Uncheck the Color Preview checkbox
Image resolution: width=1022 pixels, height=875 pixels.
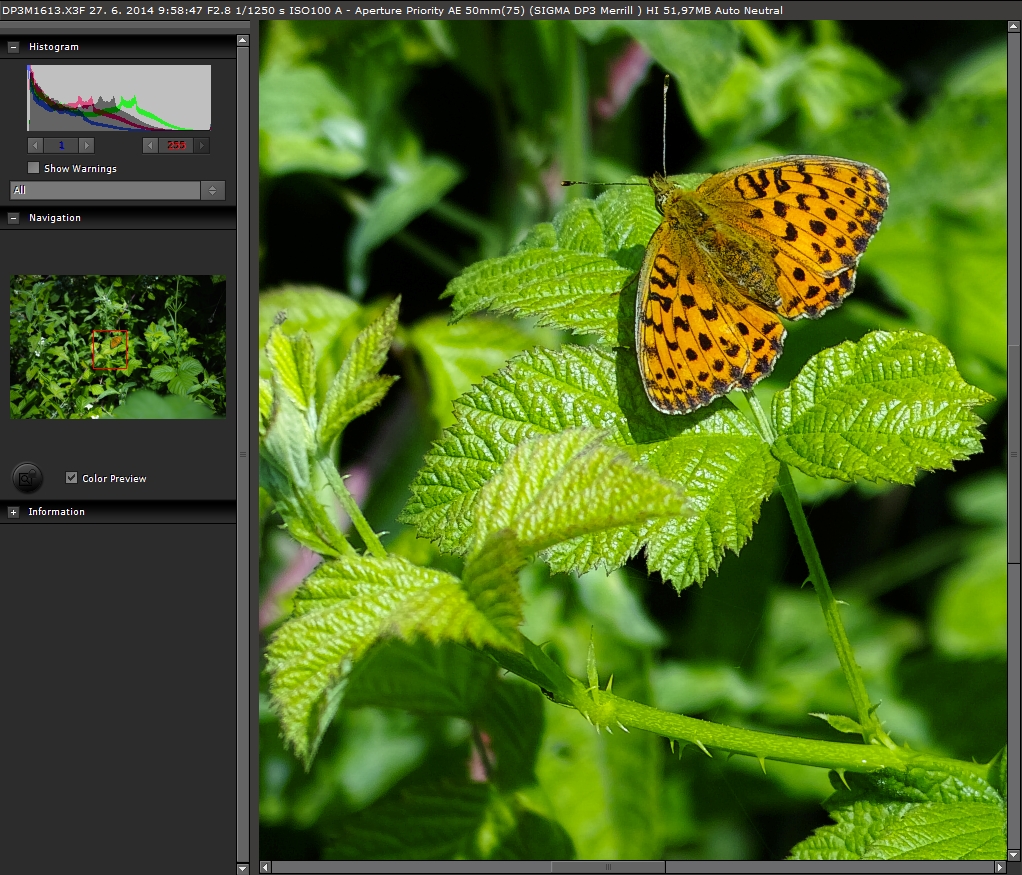coord(71,478)
